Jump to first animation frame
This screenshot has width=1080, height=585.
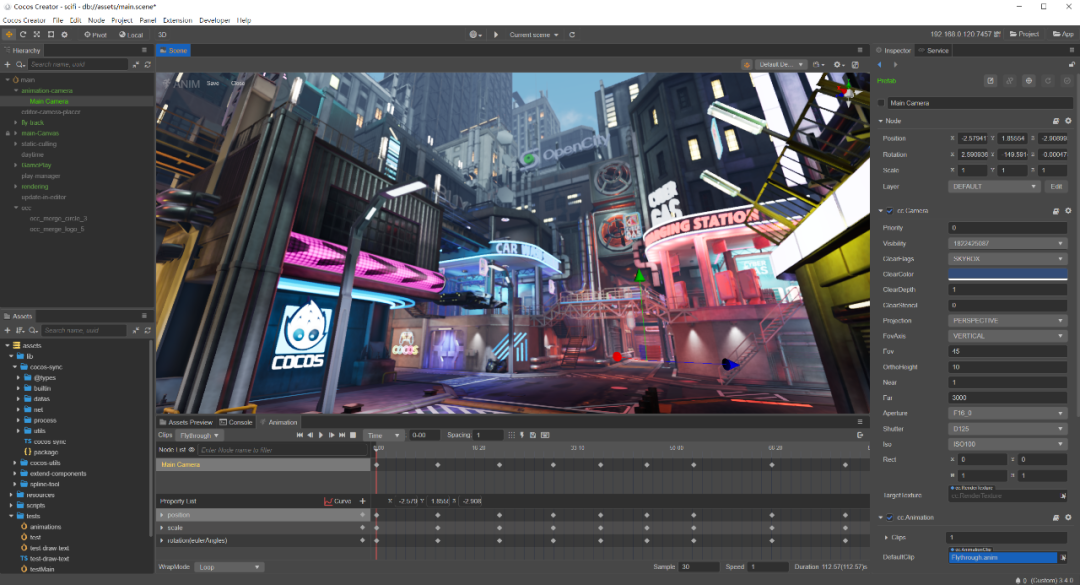click(300, 435)
